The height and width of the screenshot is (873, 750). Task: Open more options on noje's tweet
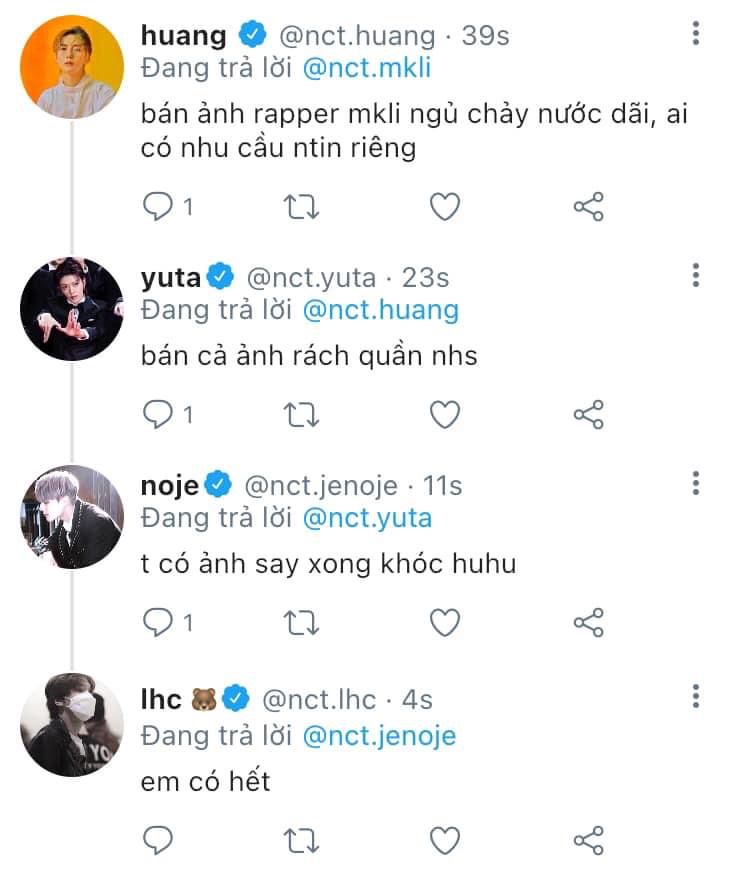[696, 484]
